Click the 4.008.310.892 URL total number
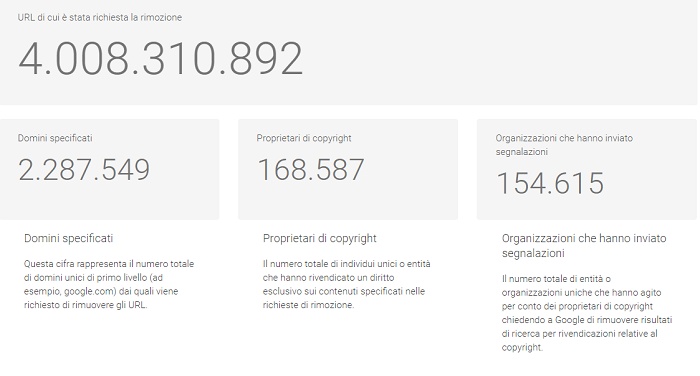Viewport: 700px width, 376px height. 161,58
